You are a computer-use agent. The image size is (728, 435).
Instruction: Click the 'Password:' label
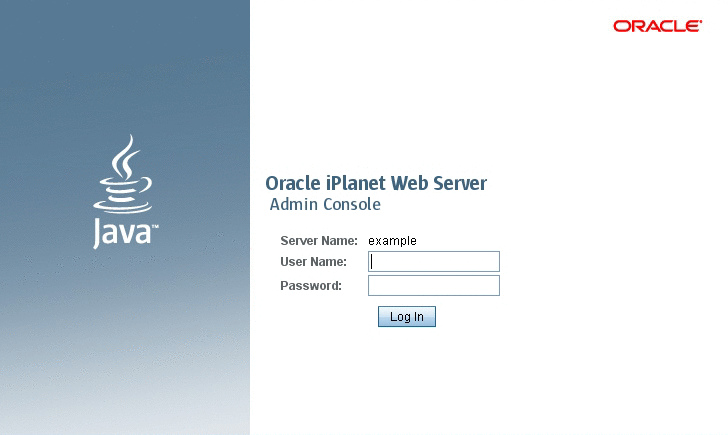pos(311,286)
